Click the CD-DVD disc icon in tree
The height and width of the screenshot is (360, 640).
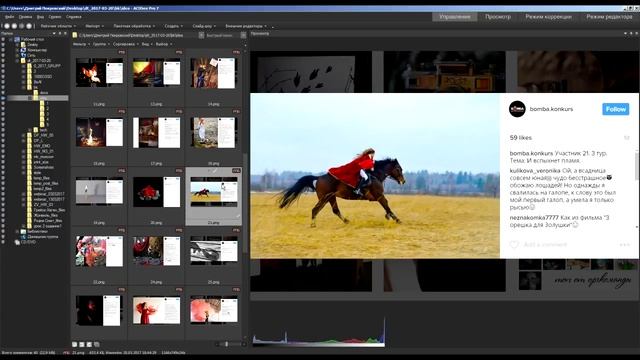coord(17,242)
